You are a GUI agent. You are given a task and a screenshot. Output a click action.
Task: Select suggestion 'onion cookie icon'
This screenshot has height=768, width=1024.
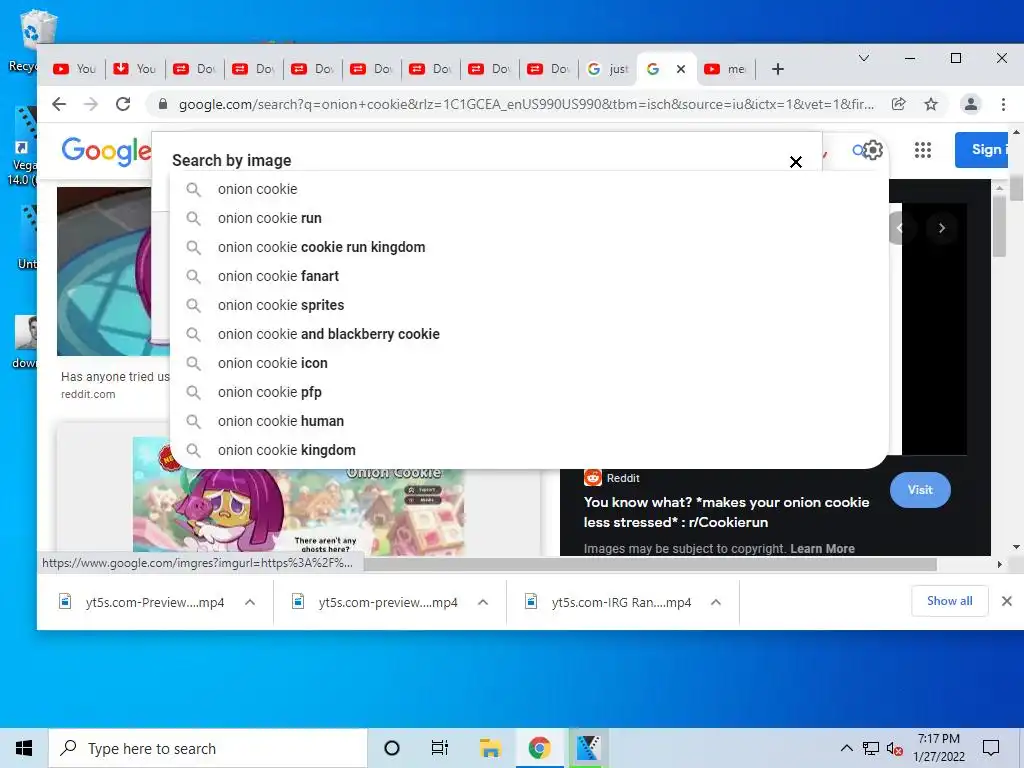(529, 363)
